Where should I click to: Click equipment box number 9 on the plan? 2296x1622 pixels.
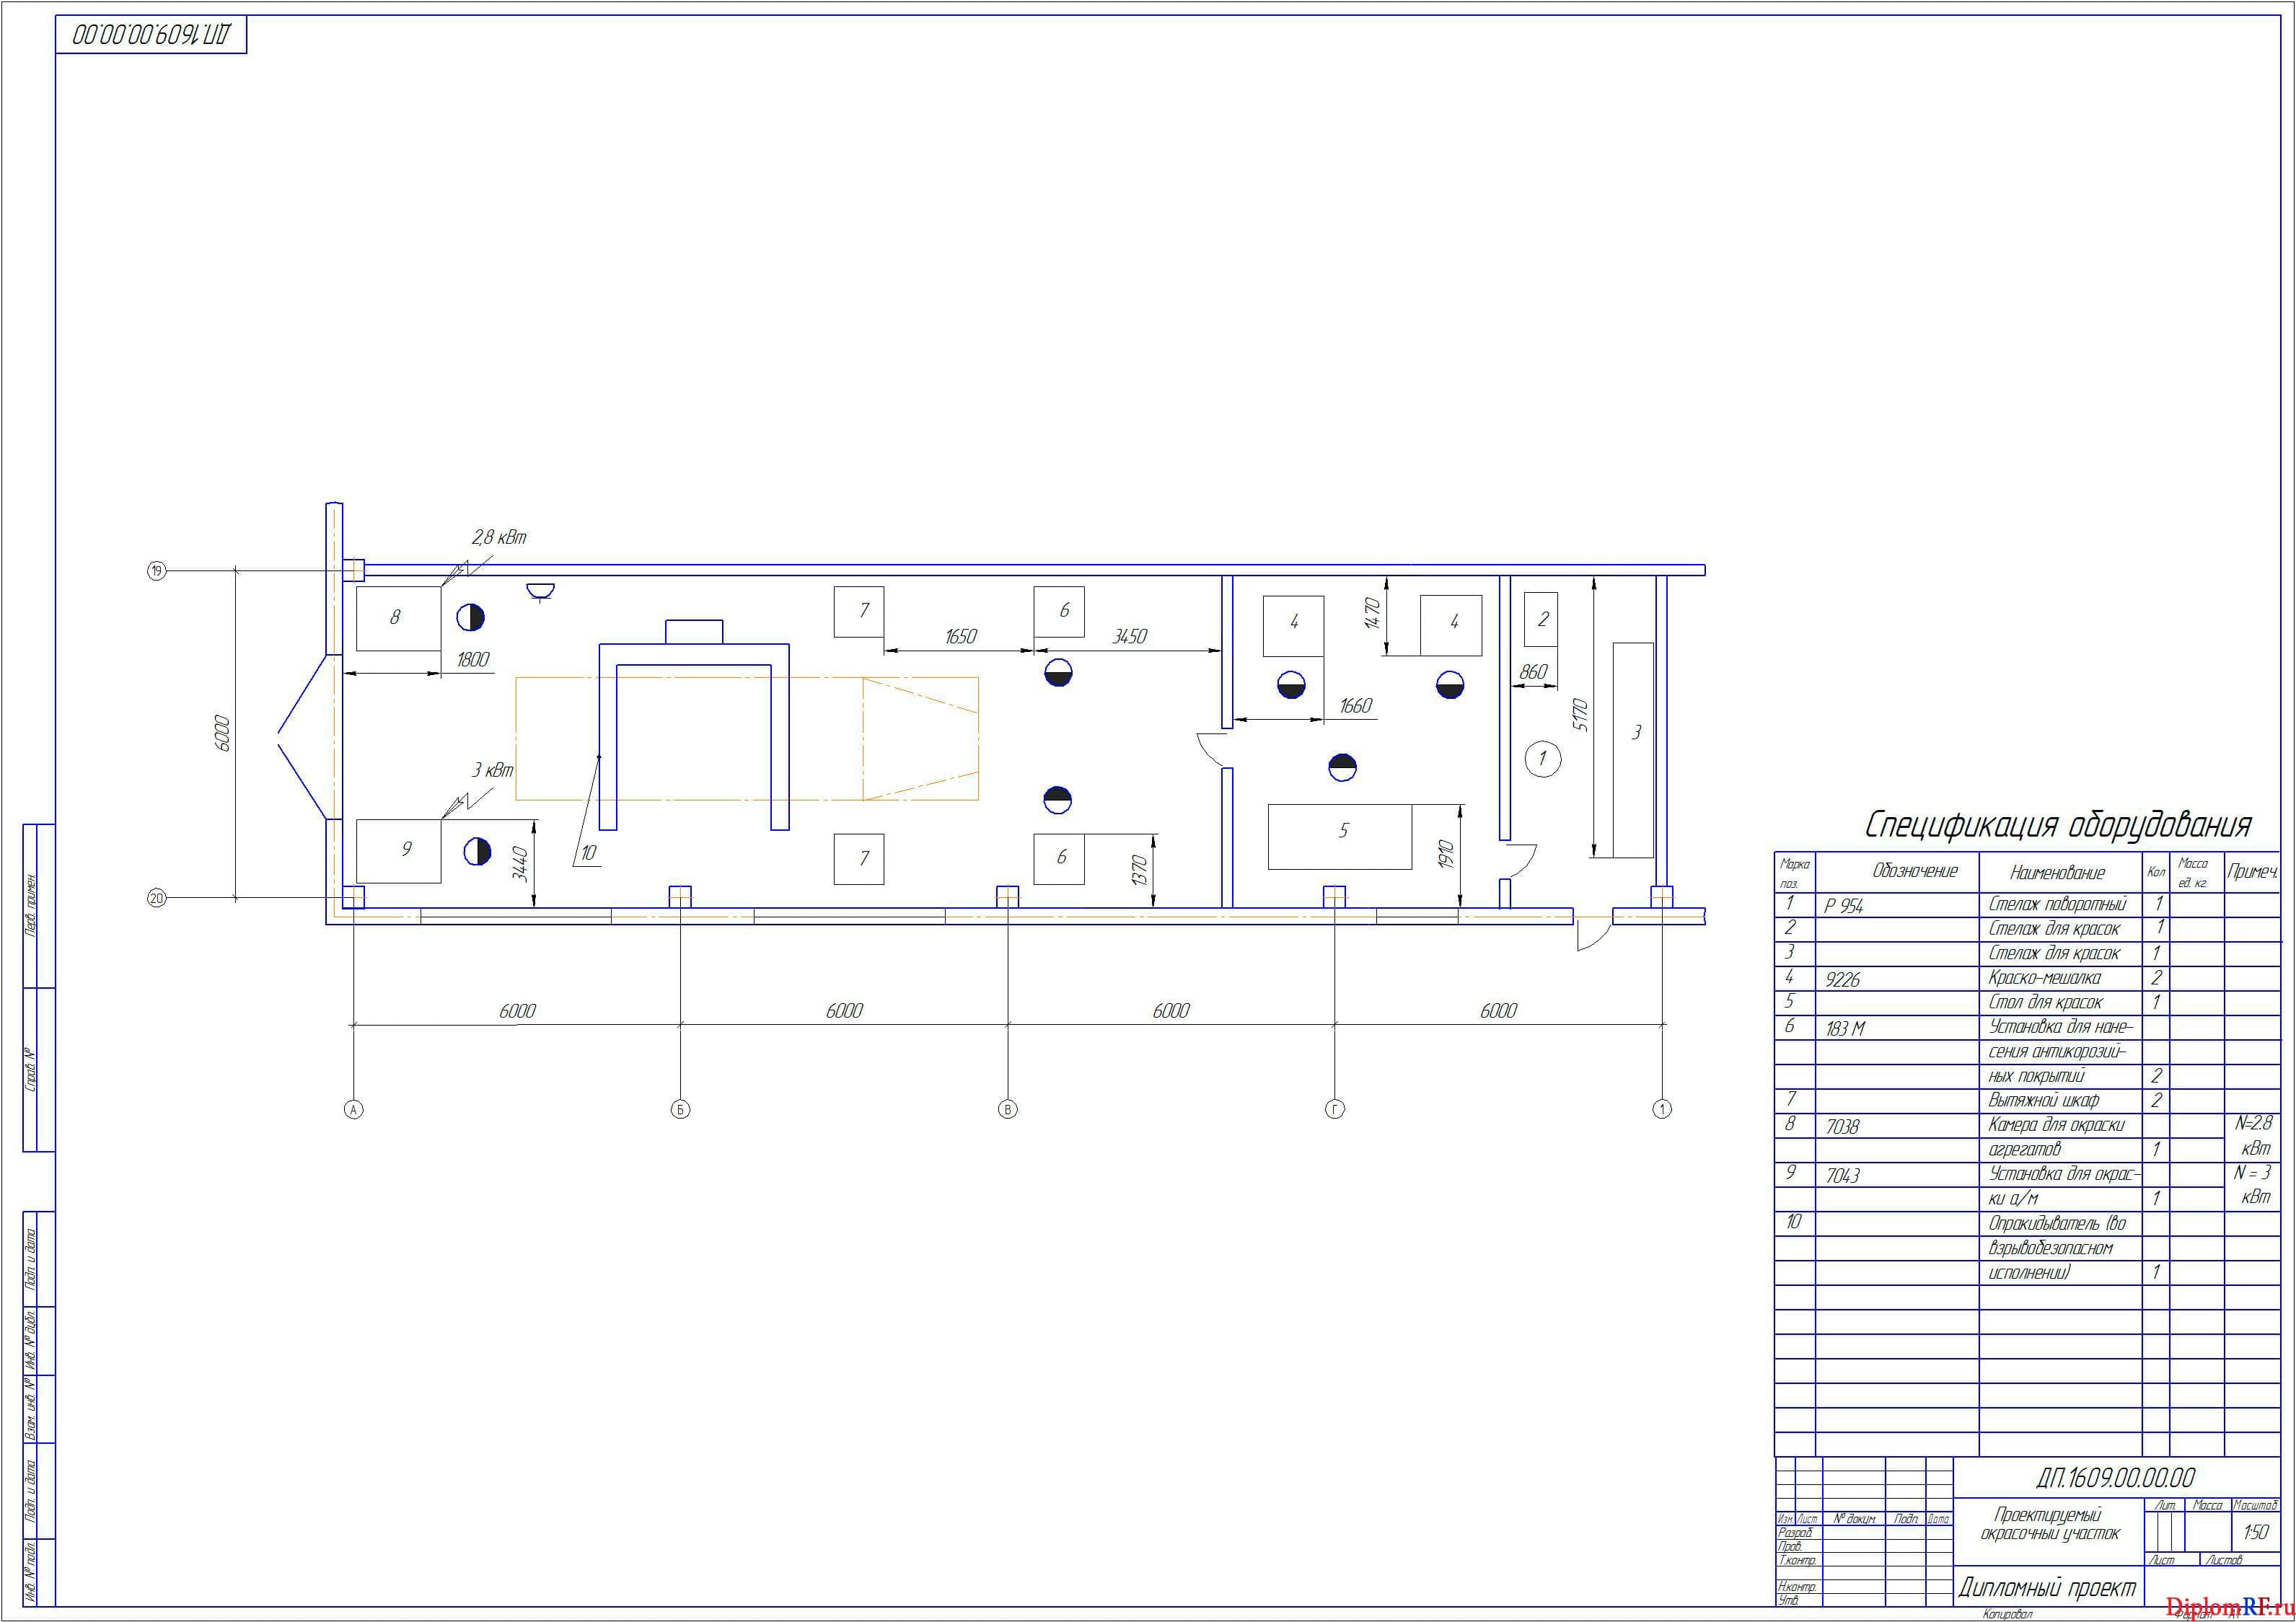(x=399, y=851)
